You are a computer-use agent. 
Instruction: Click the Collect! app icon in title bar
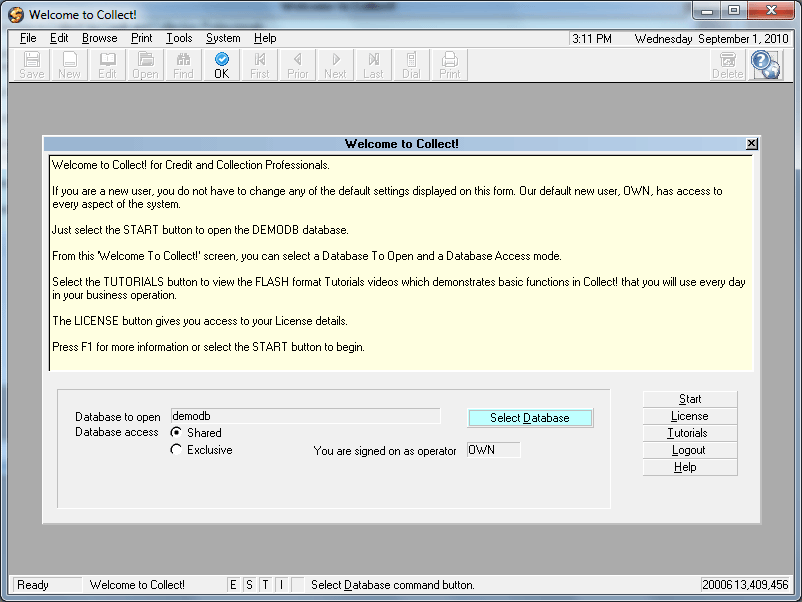pos(16,15)
